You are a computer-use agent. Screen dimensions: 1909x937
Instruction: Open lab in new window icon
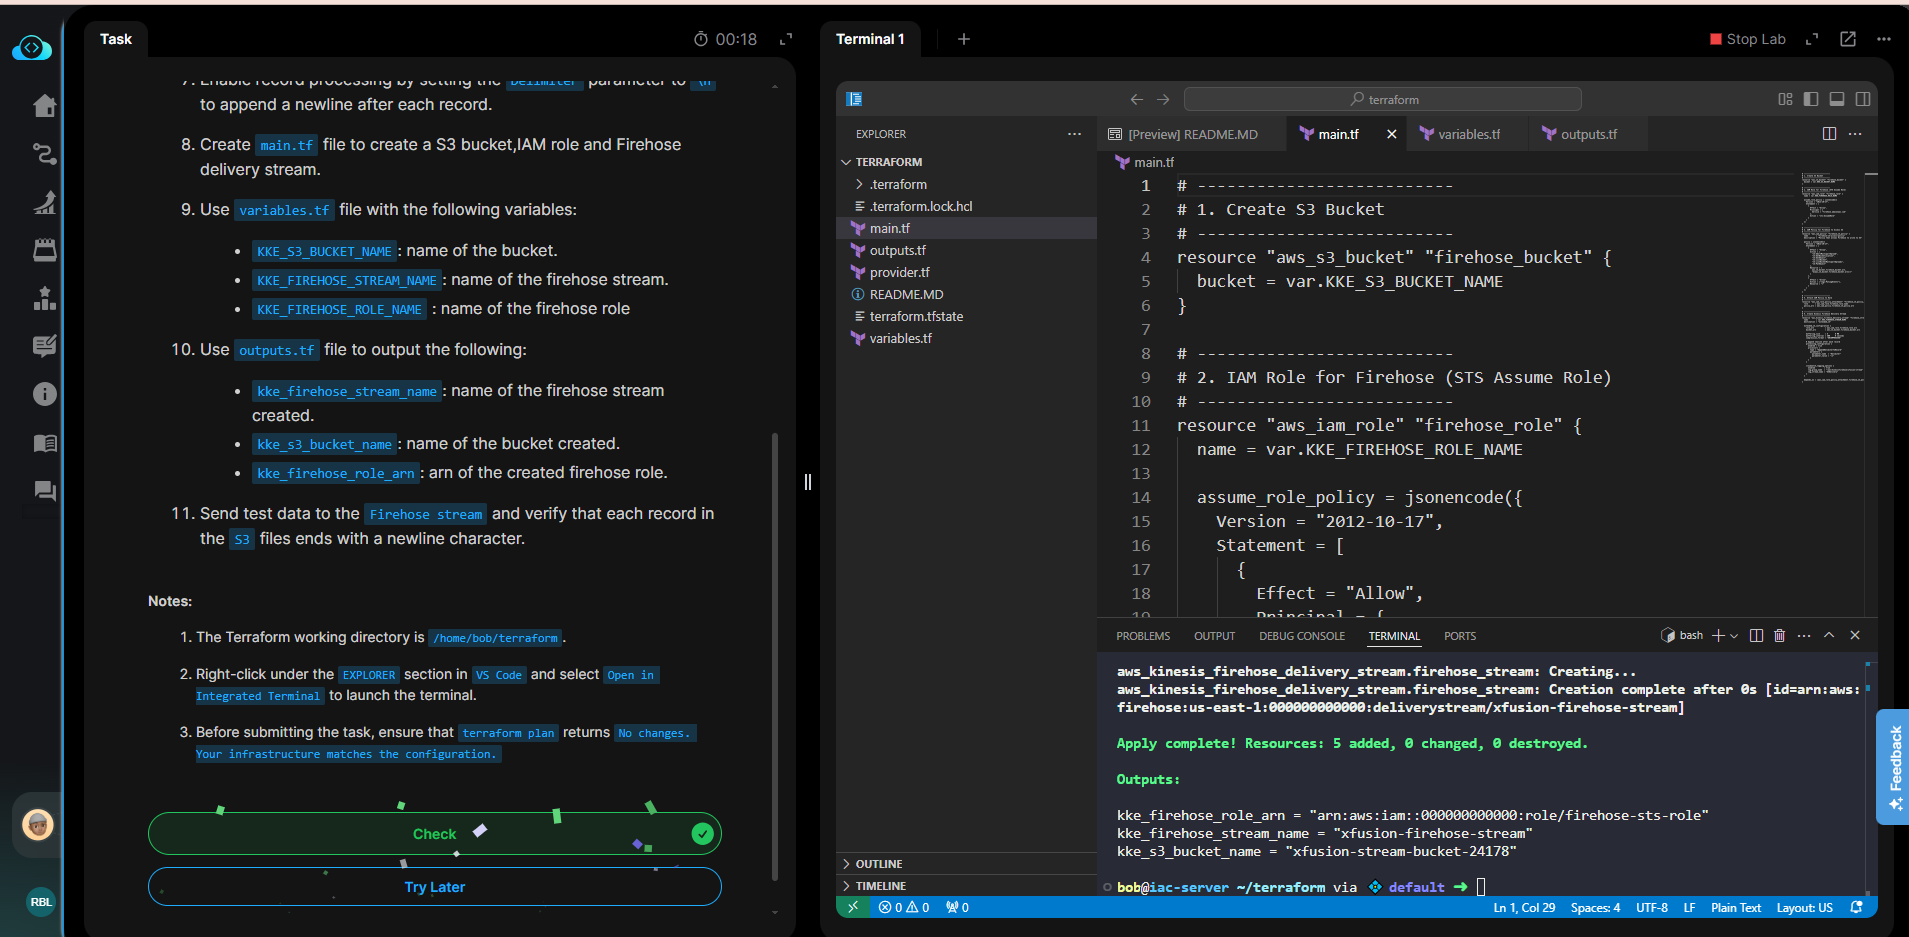[x=1848, y=39]
